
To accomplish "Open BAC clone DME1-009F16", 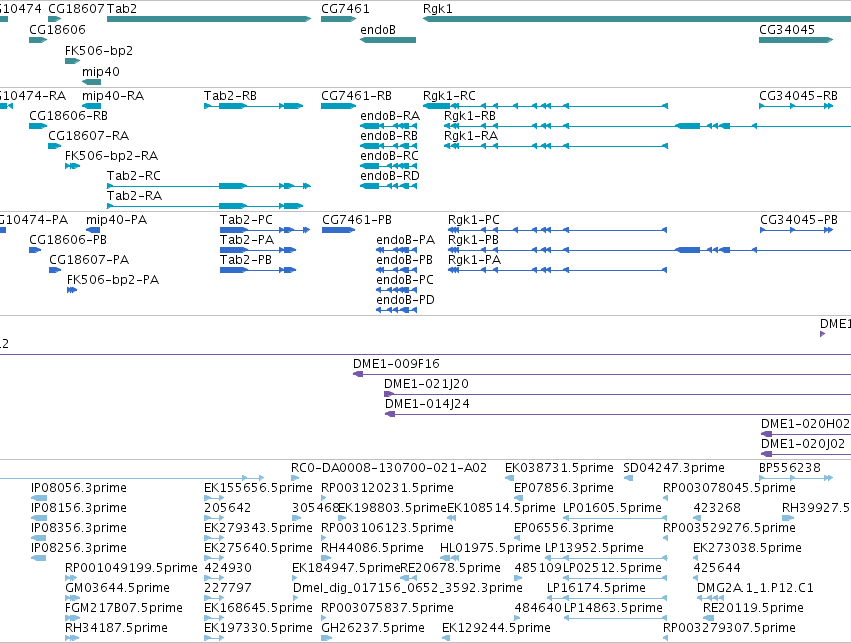I will tap(602, 374).
